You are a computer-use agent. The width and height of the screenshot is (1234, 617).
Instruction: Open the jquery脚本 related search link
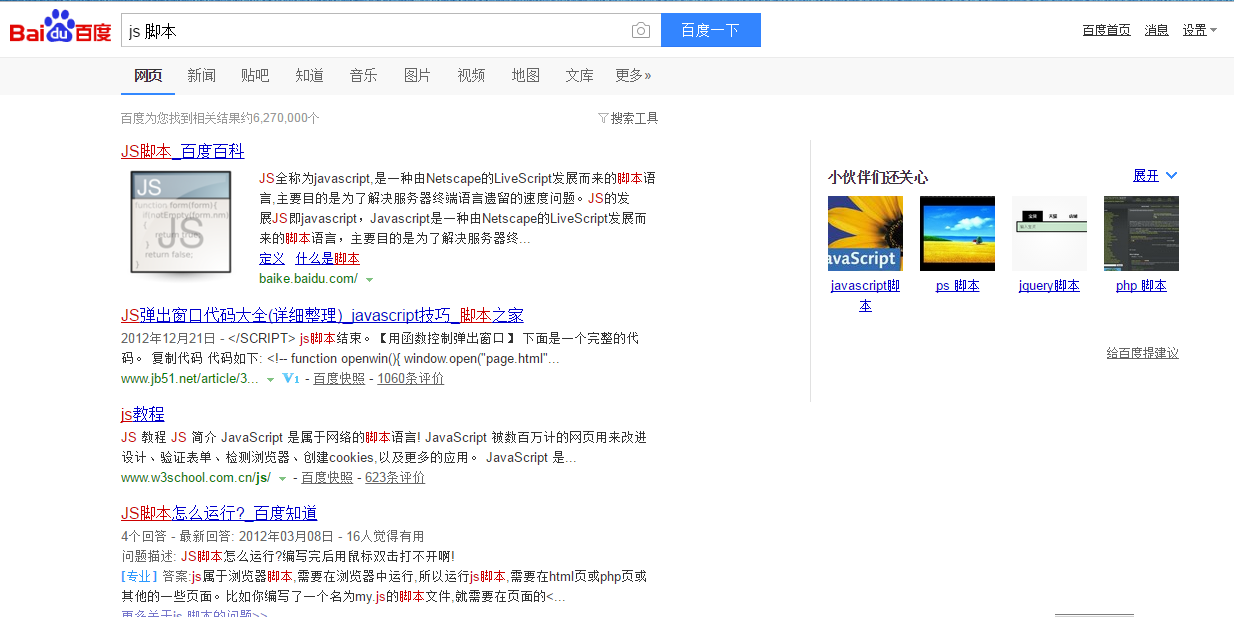1049,286
